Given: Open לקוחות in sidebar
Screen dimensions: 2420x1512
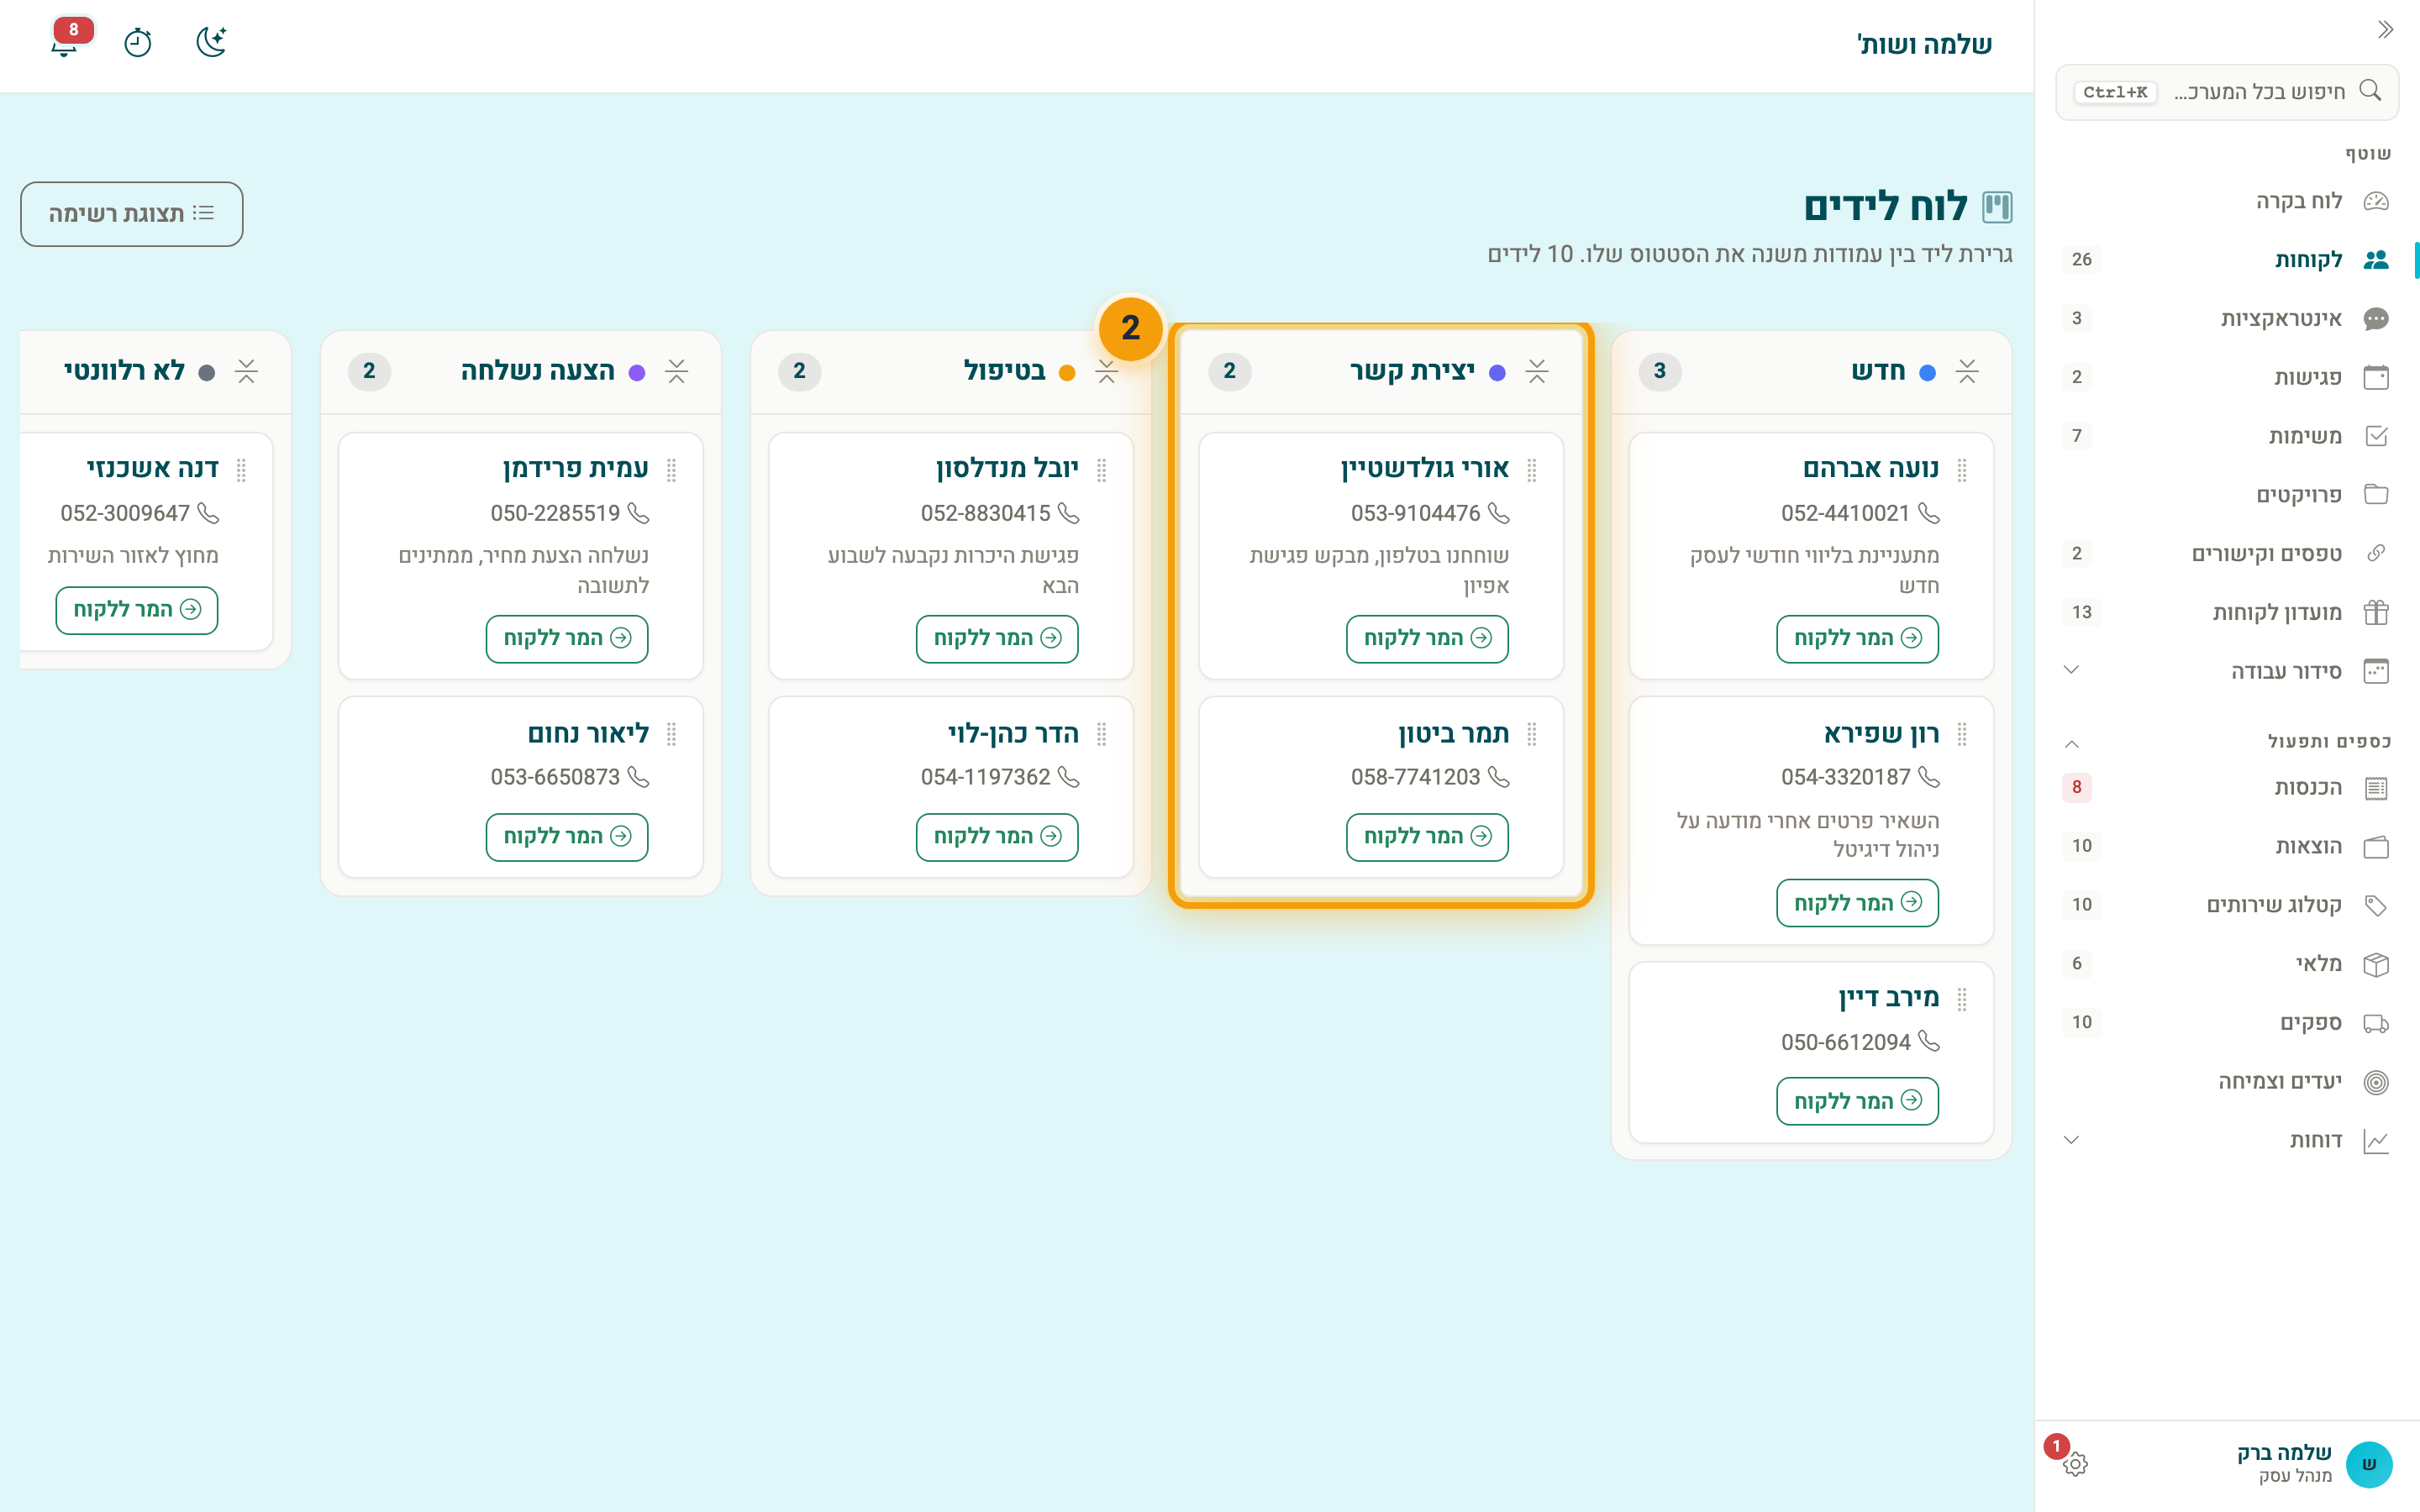Looking at the screenshot, I should point(2227,260).
